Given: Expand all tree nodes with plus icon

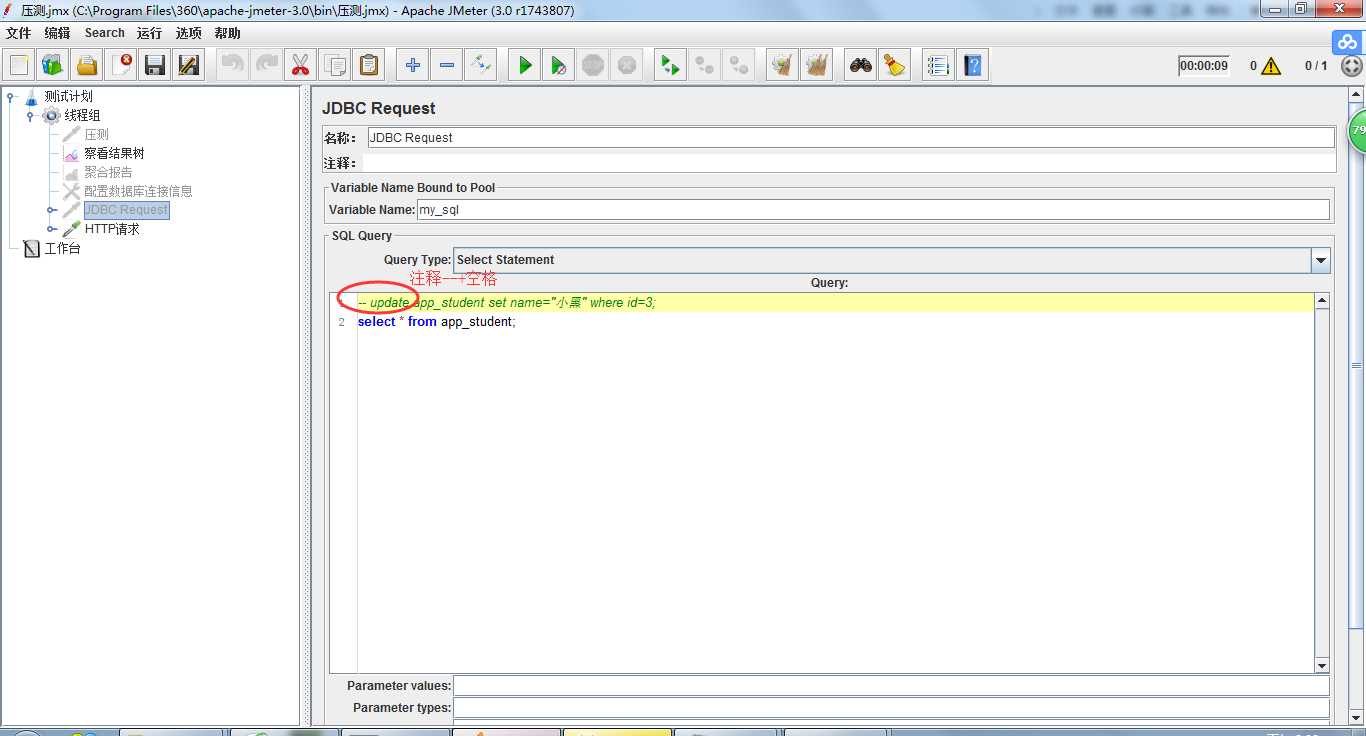Looking at the screenshot, I should pos(413,65).
